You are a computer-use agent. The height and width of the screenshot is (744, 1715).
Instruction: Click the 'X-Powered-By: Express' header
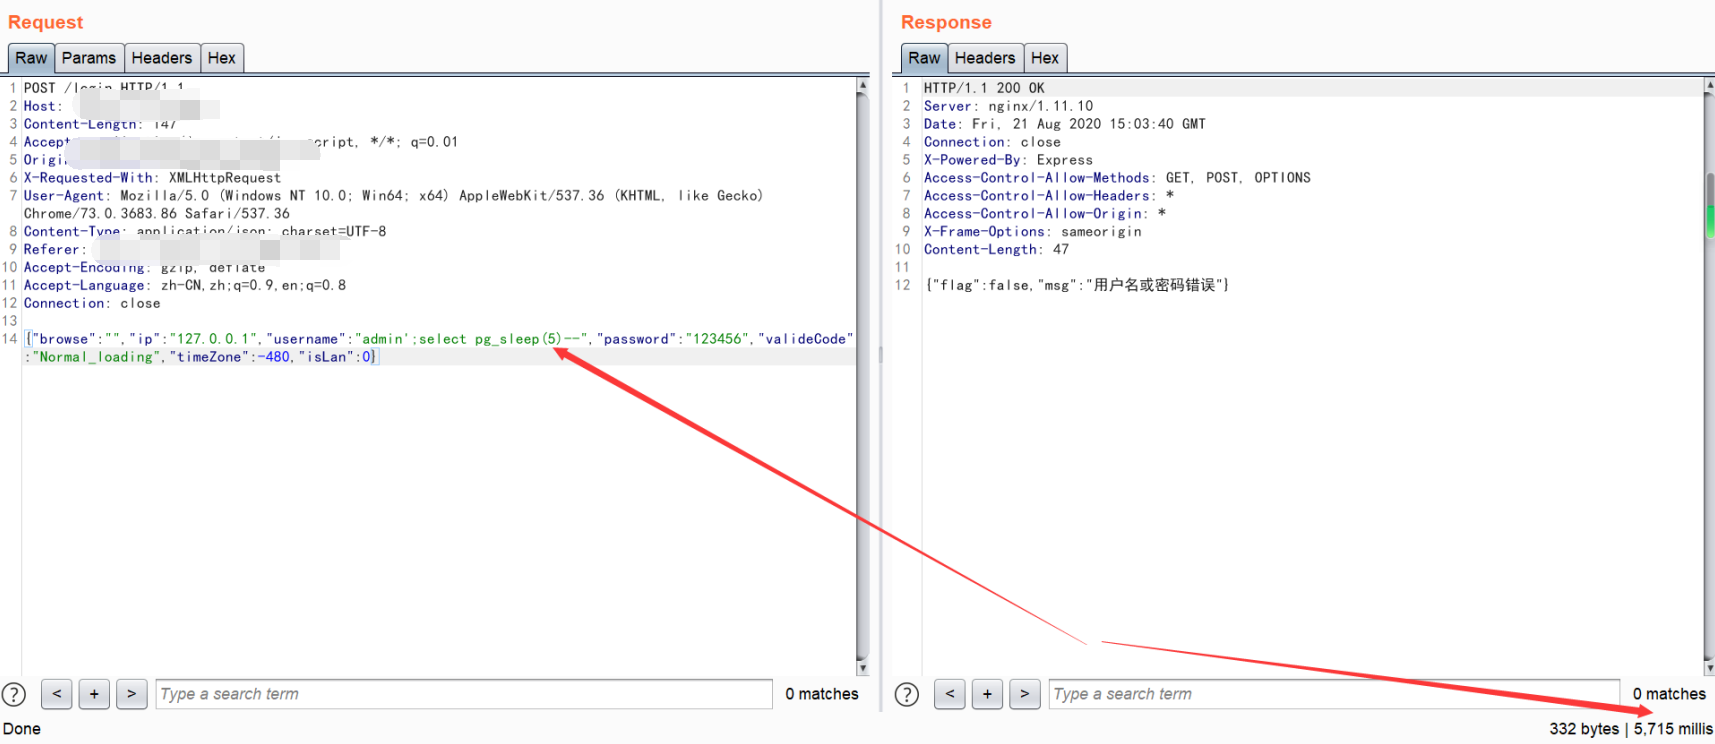[x=1008, y=160]
